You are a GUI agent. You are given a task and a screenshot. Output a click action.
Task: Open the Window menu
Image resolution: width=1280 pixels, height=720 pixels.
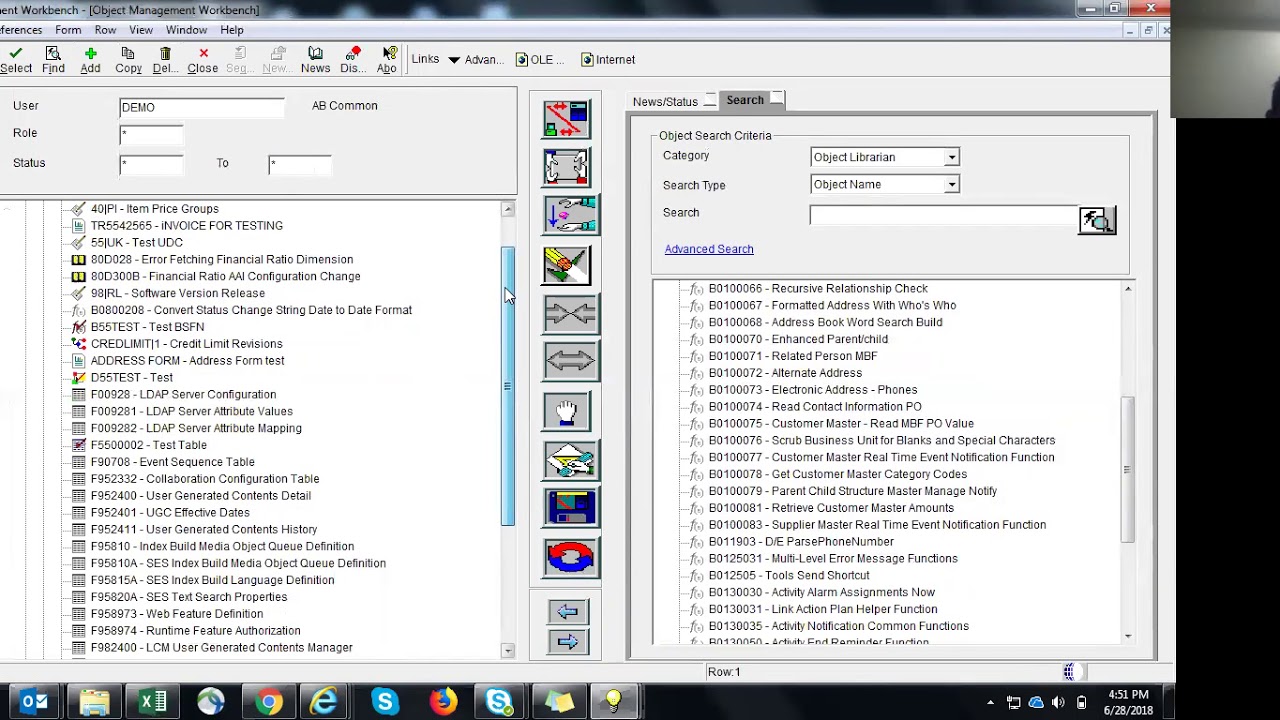(x=186, y=30)
